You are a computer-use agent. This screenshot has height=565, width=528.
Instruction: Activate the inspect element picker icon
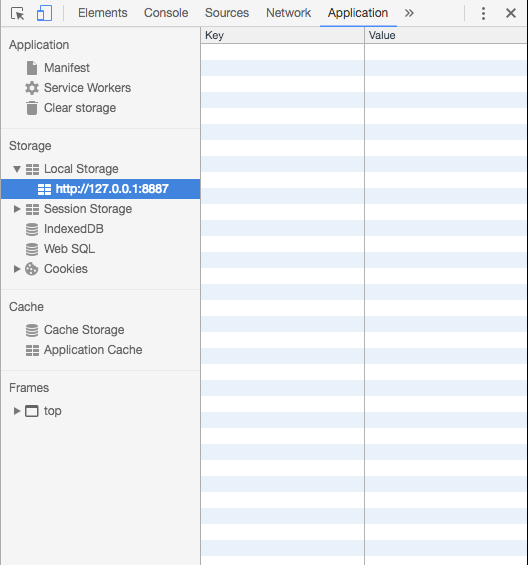point(18,13)
